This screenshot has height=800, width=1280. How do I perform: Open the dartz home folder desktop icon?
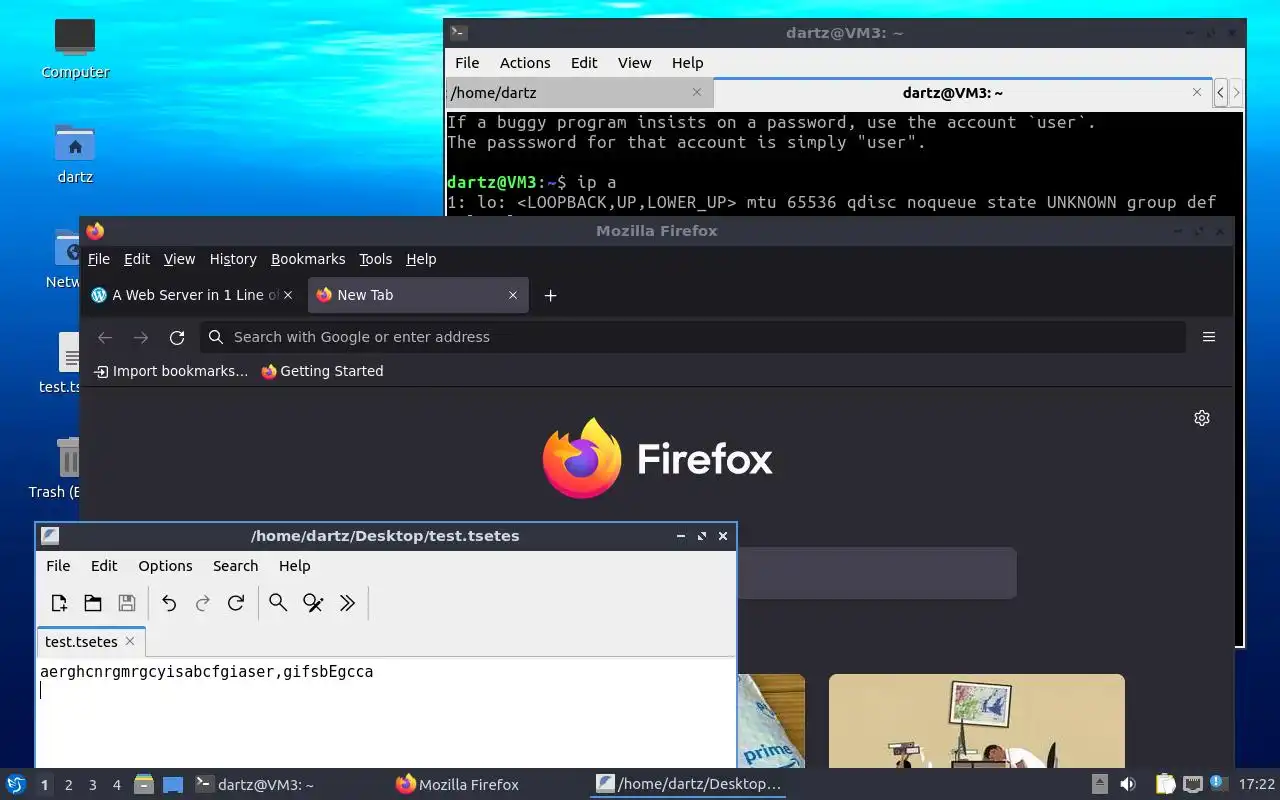coord(75,153)
